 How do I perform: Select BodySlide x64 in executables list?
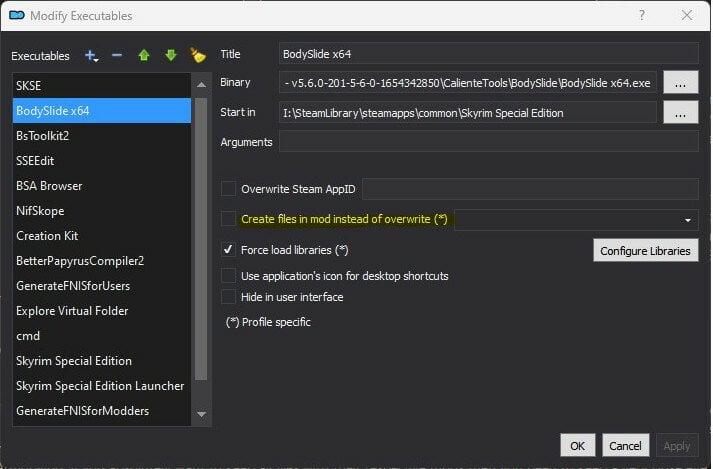point(102,111)
